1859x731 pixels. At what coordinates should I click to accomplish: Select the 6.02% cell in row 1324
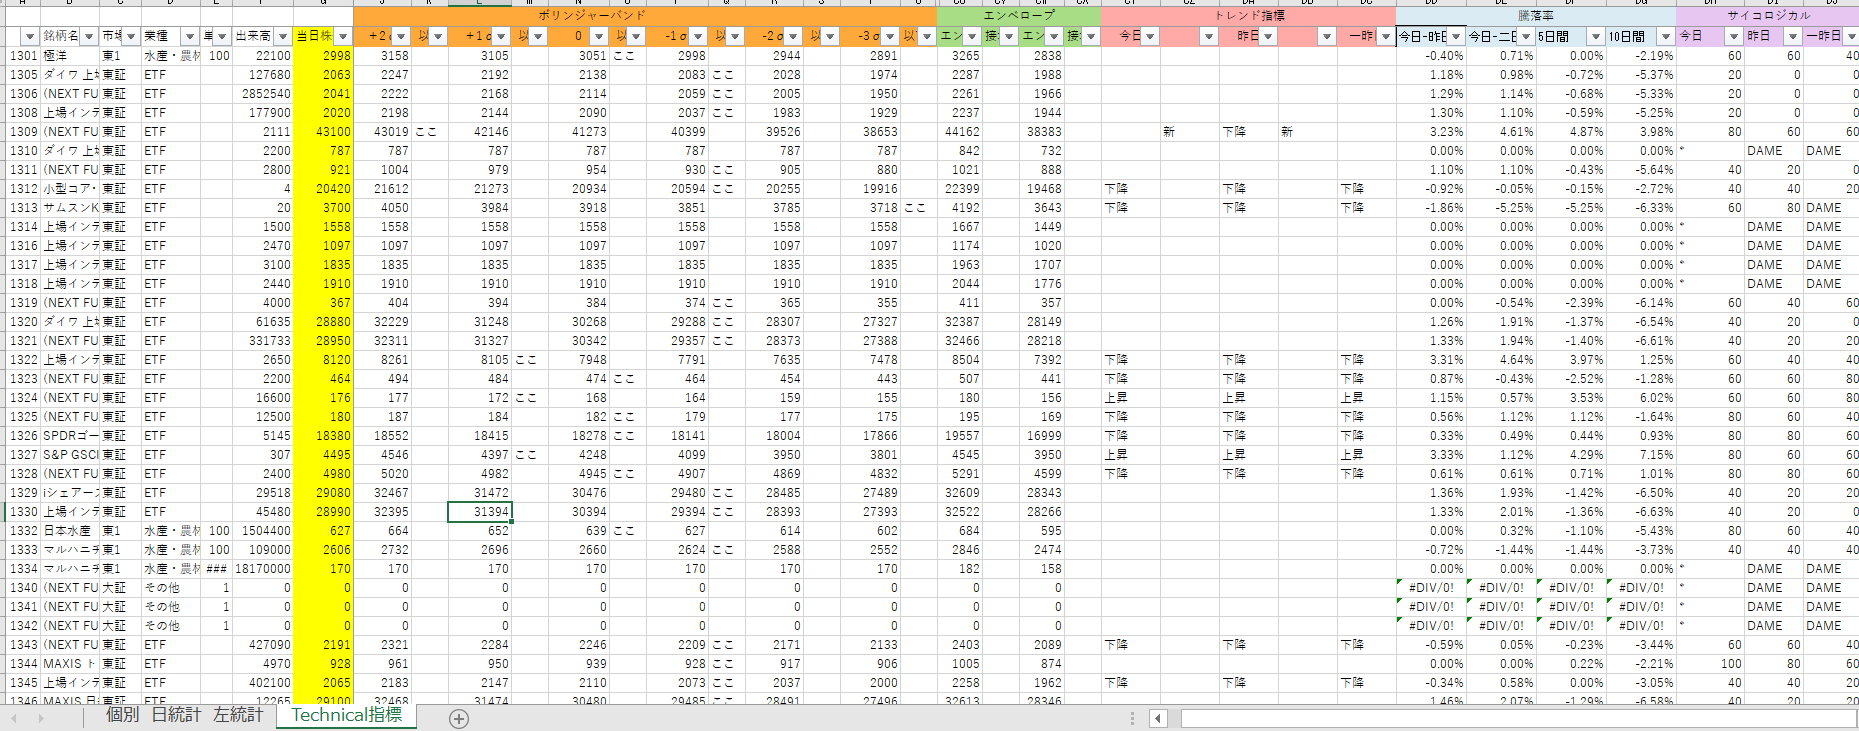pos(1641,398)
